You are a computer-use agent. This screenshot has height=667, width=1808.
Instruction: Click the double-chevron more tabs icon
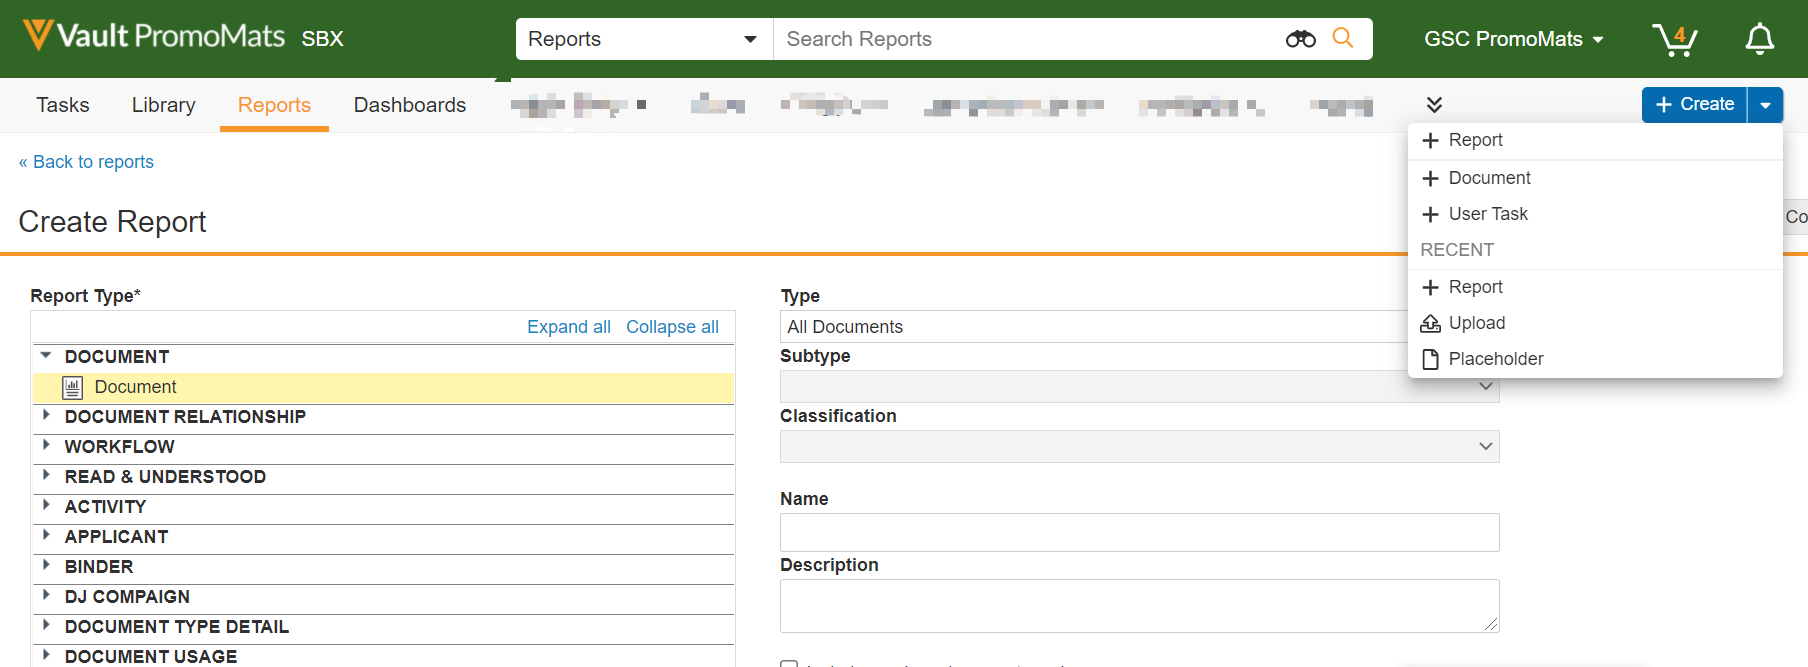(1434, 105)
